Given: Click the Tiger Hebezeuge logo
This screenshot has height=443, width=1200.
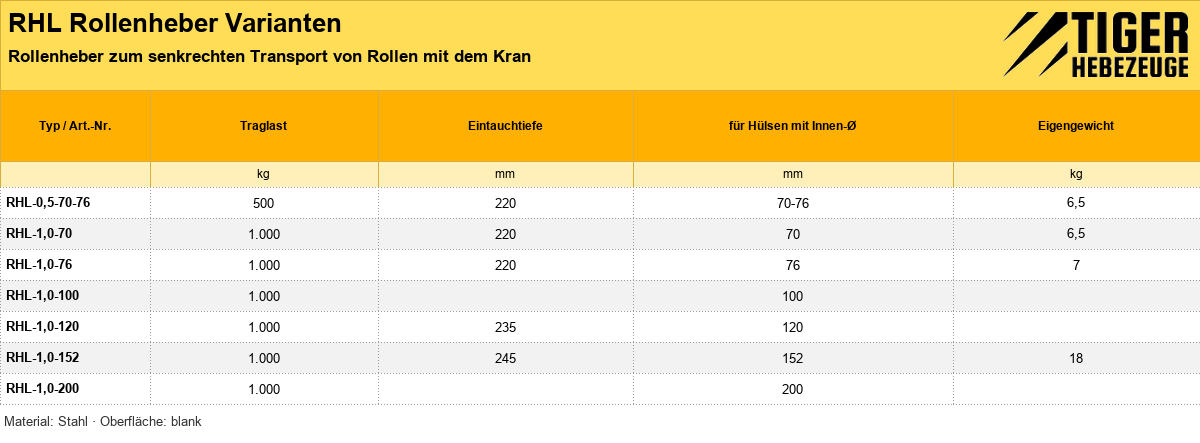Looking at the screenshot, I should click(x=1096, y=45).
